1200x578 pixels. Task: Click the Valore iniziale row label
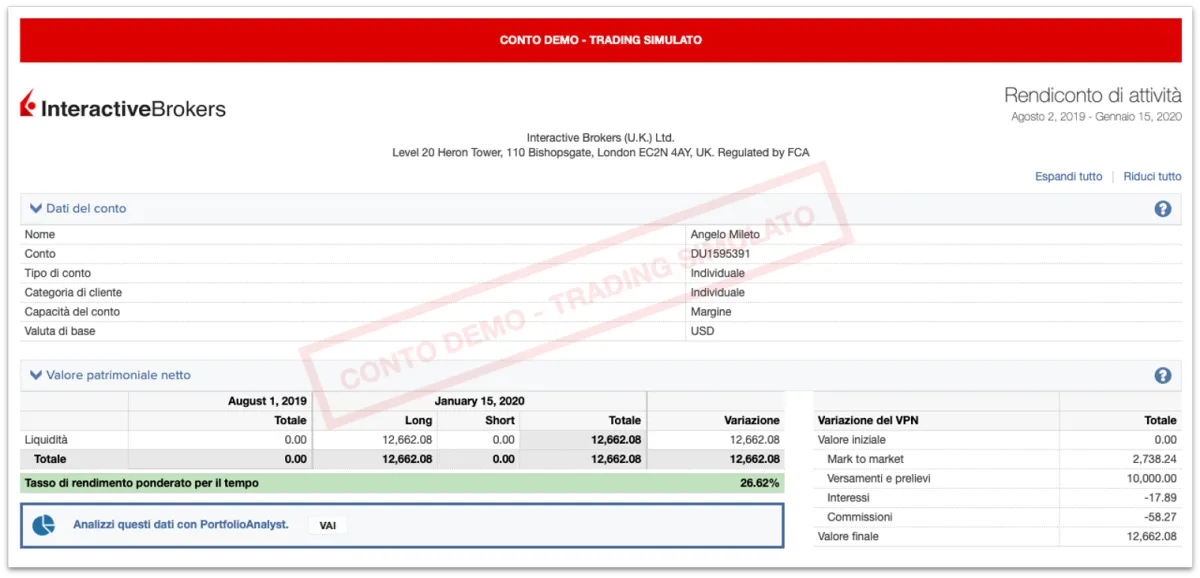(x=852, y=439)
